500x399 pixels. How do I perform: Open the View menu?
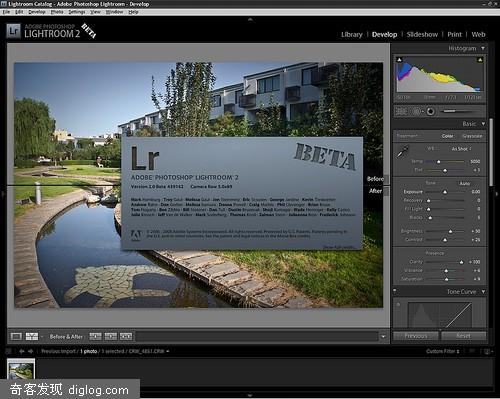coord(95,12)
